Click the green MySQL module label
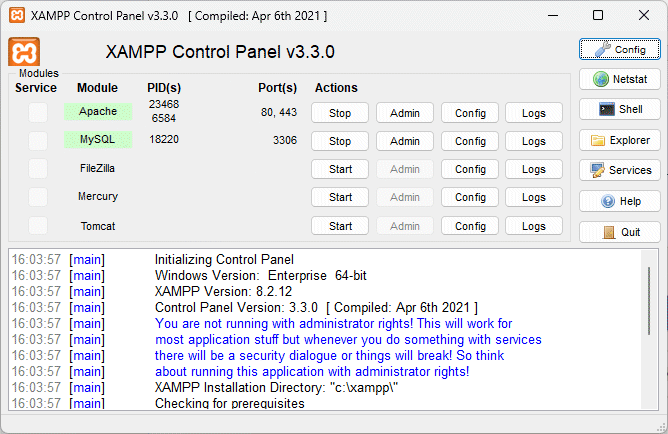Viewport: 668px width, 434px height. pyautogui.click(x=98, y=140)
